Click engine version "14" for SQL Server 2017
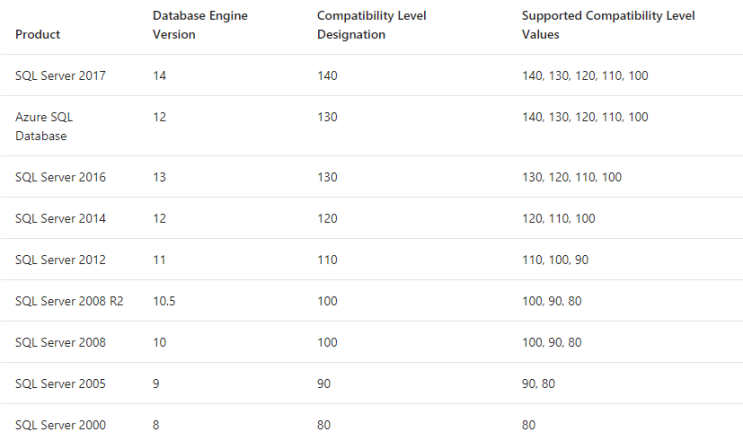Screen dimensions: 743x441 (x=159, y=75)
